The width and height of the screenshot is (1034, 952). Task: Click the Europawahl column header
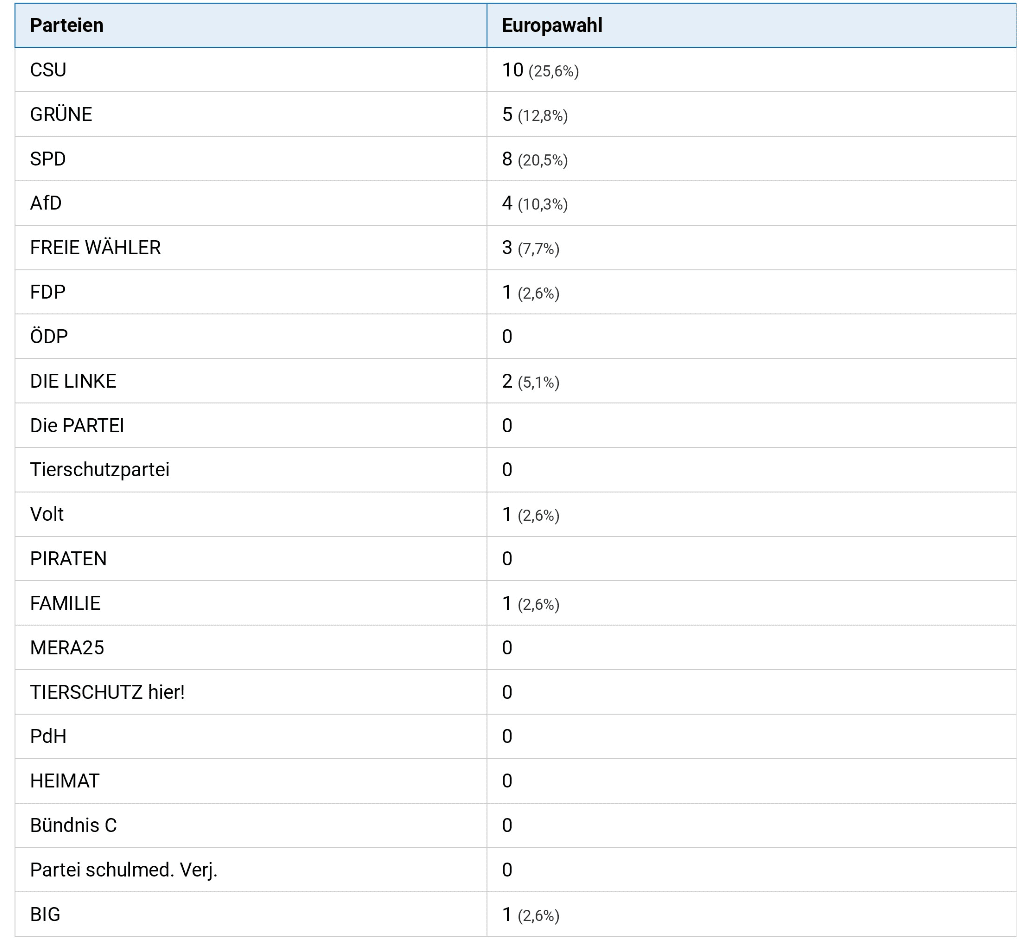tap(552, 25)
